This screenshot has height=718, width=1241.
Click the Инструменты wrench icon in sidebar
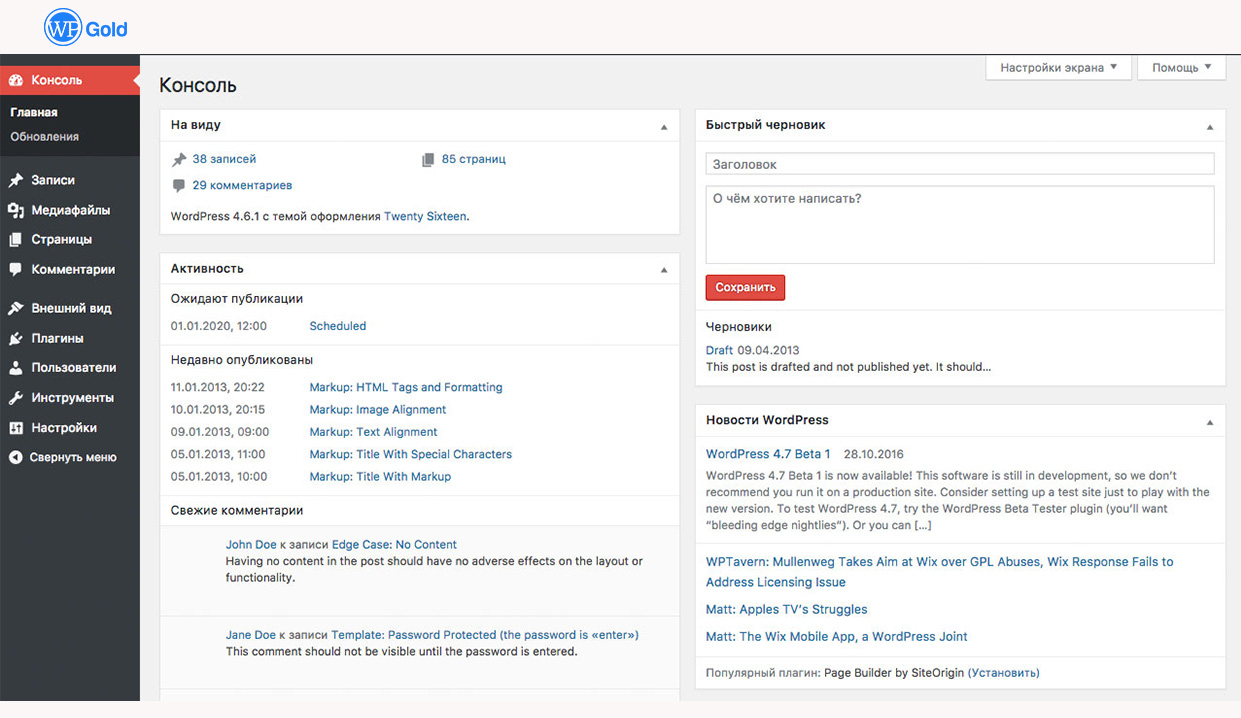[x=15, y=398]
